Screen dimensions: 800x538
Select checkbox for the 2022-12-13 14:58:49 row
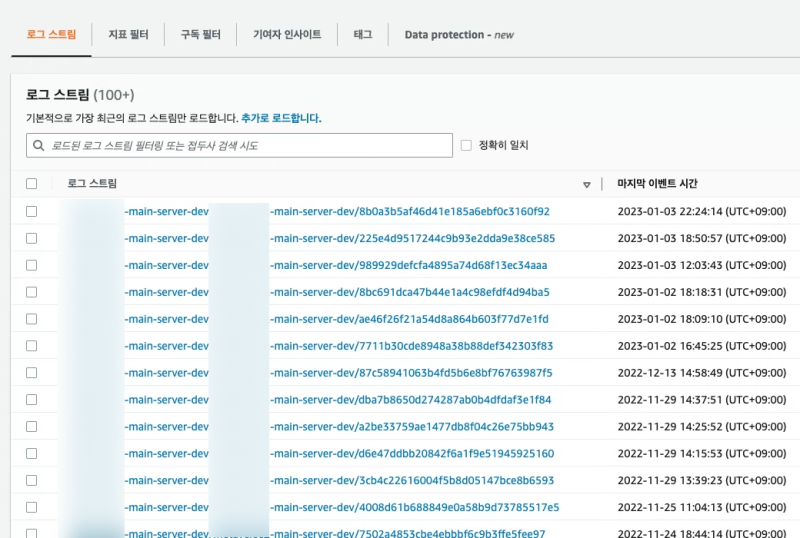31,373
